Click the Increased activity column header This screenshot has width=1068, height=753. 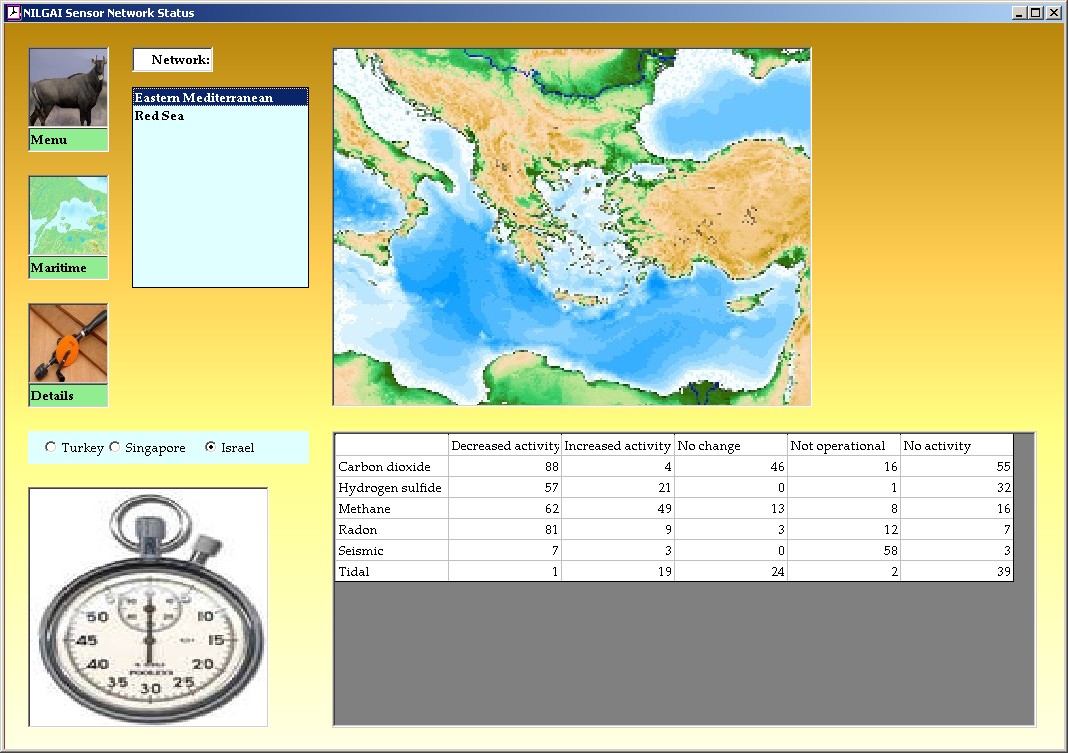617,446
